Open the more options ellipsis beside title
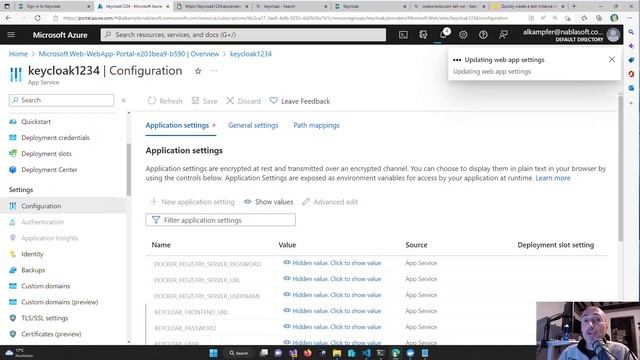 pos(214,71)
